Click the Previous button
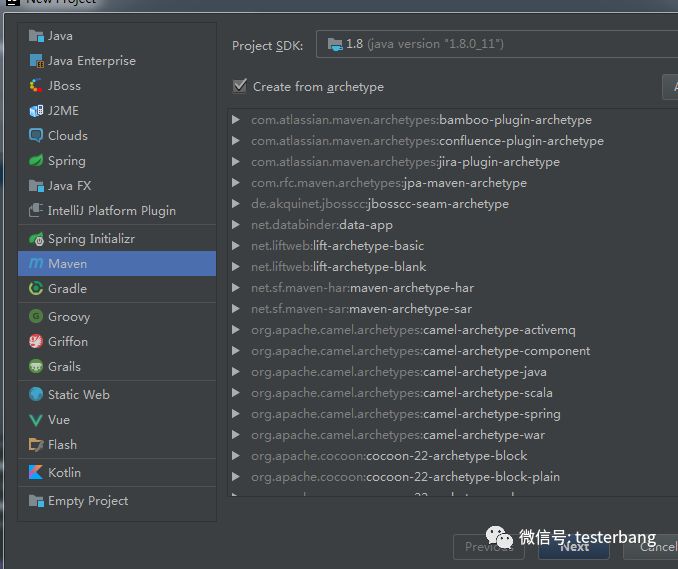Image resolution: width=678 pixels, height=569 pixels. 489,547
